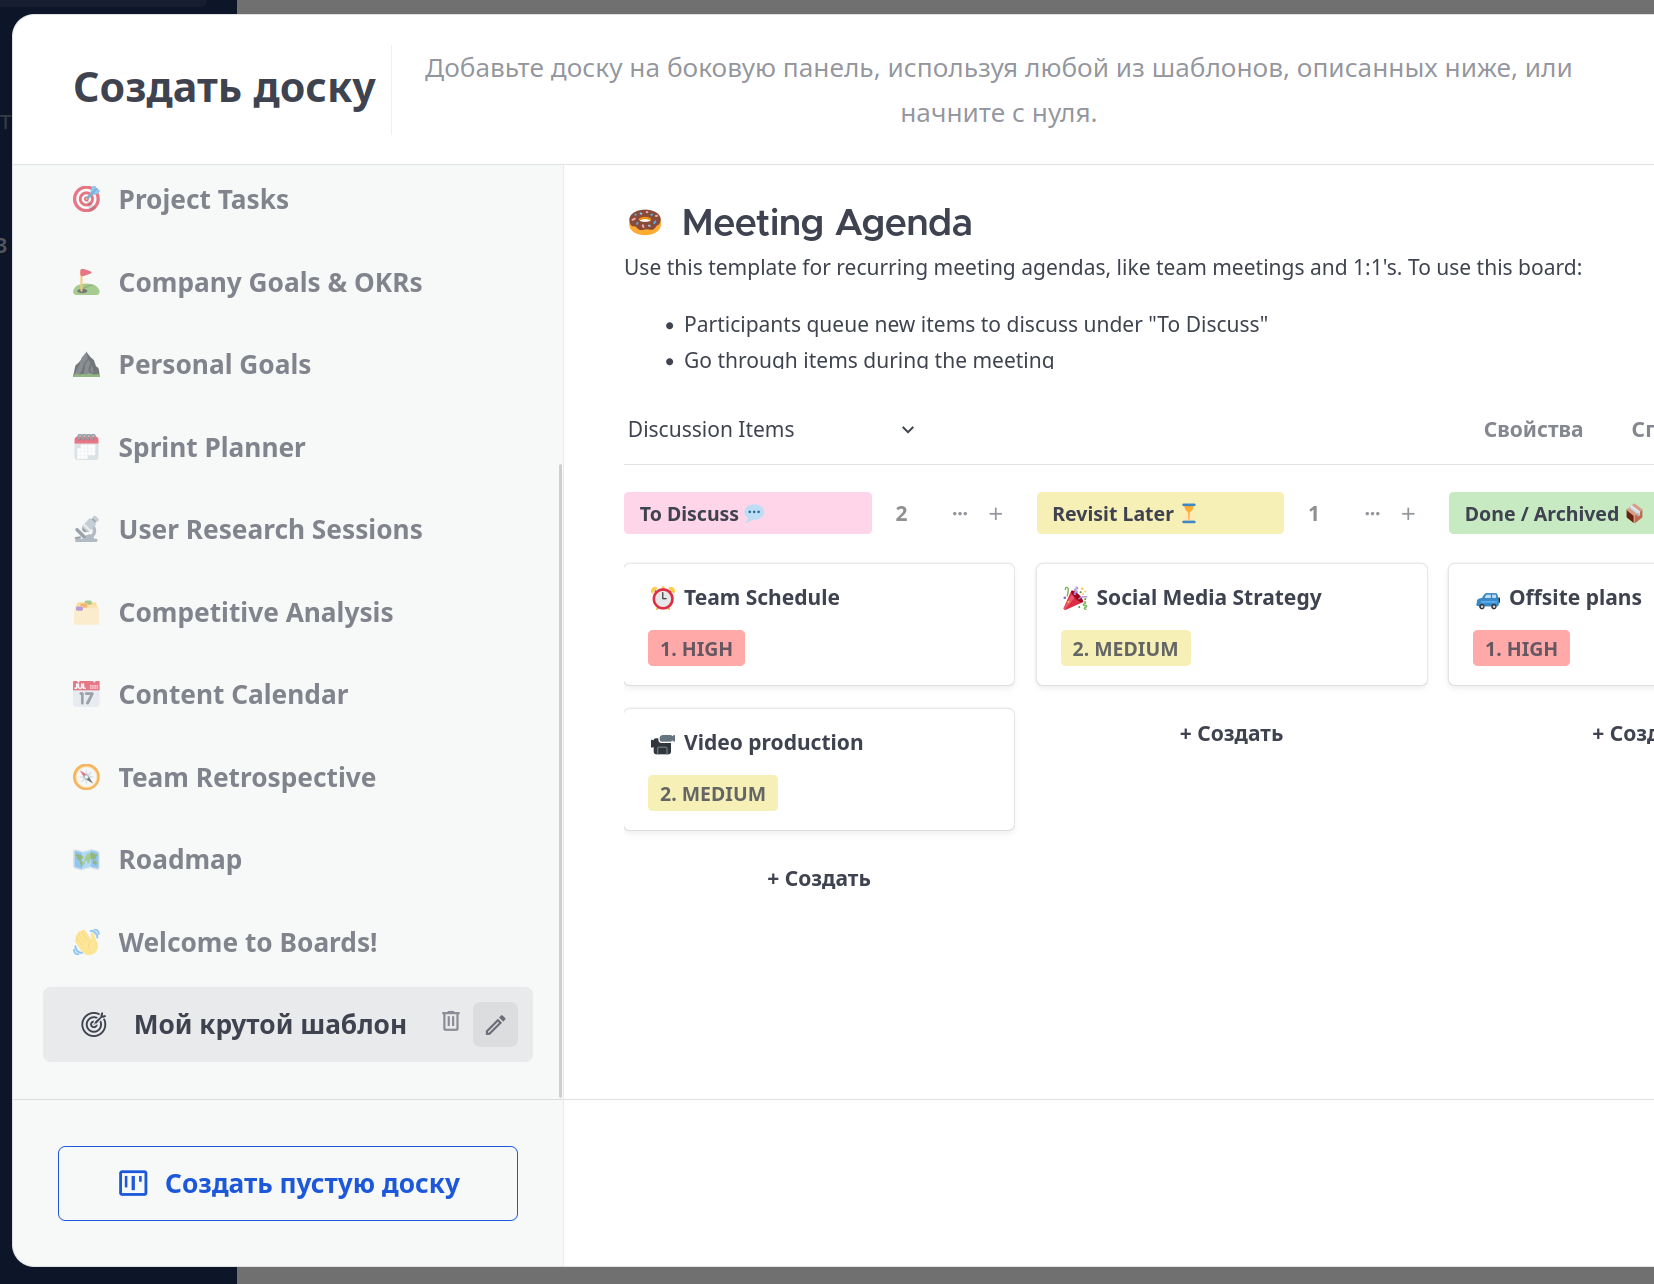Open the Свойства properties menu

coord(1532,430)
